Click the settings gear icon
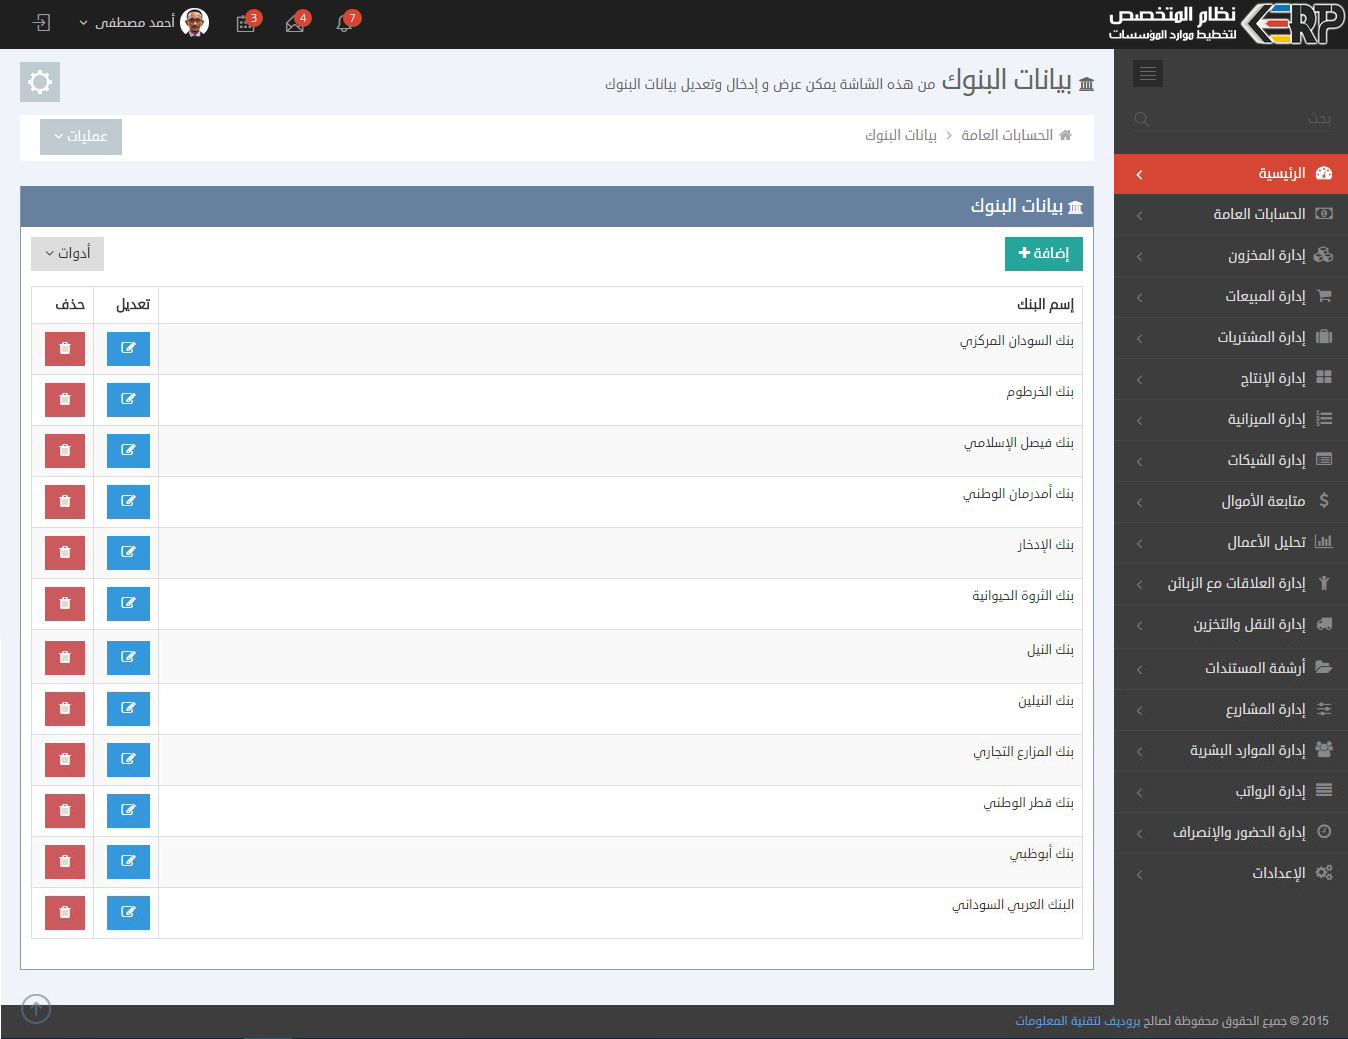The width and height of the screenshot is (1348, 1039). [40, 82]
